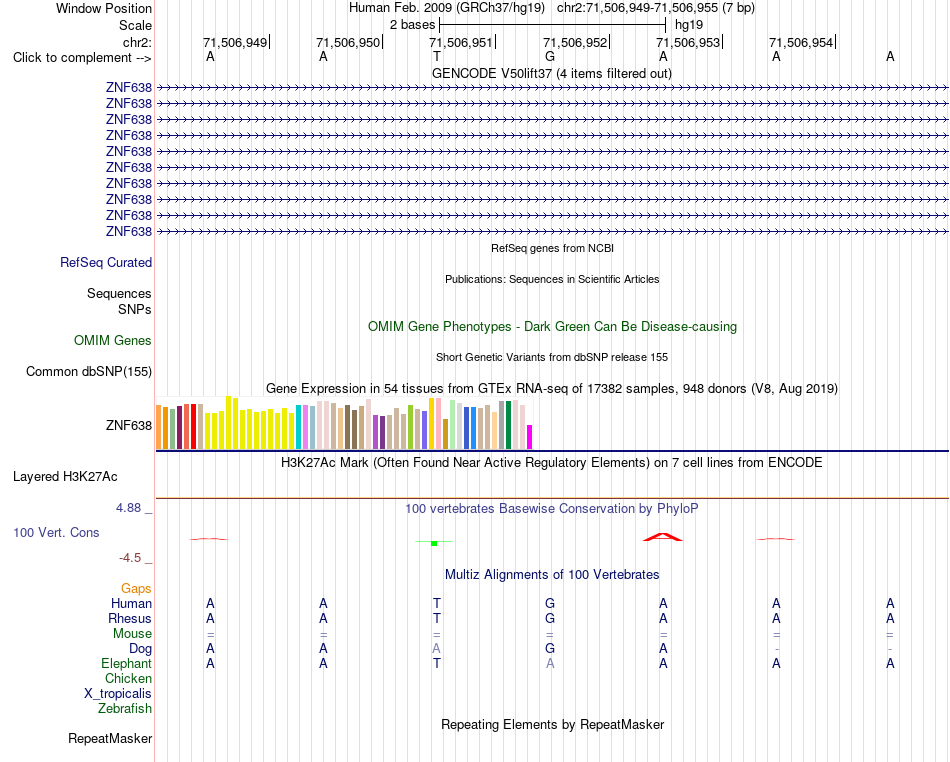Click the T base in the Human row
This screenshot has width=950, height=762.
pyautogui.click(x=437, y=603)
